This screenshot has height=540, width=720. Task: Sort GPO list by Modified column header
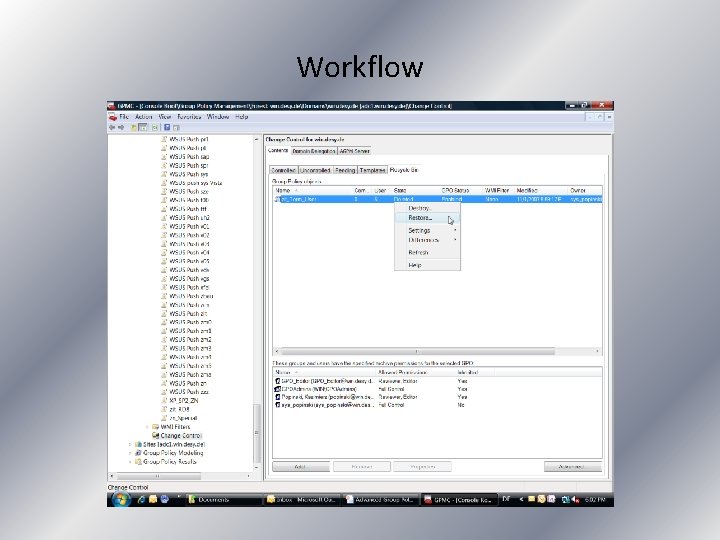coord(540,190)
